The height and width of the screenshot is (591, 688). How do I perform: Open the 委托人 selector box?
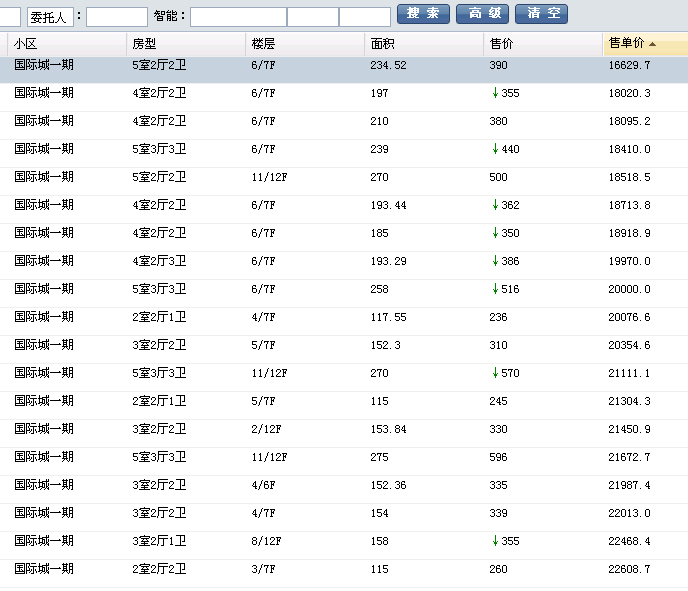coord(50,17)
